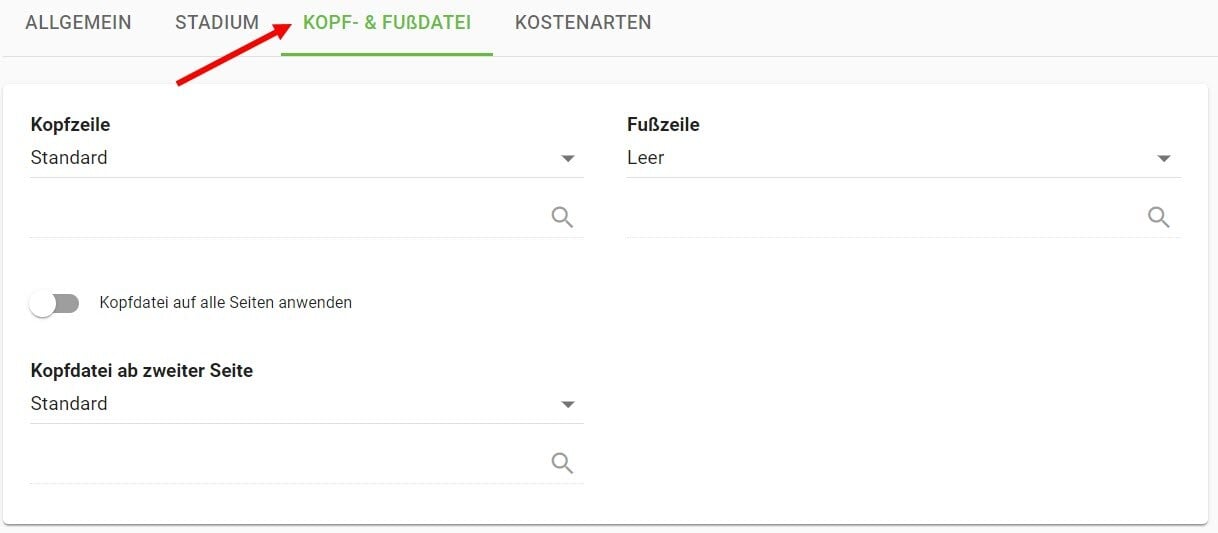
Task: Expand the Kopfzeile dropdown arrow
Action: click(x=568, y=158)
